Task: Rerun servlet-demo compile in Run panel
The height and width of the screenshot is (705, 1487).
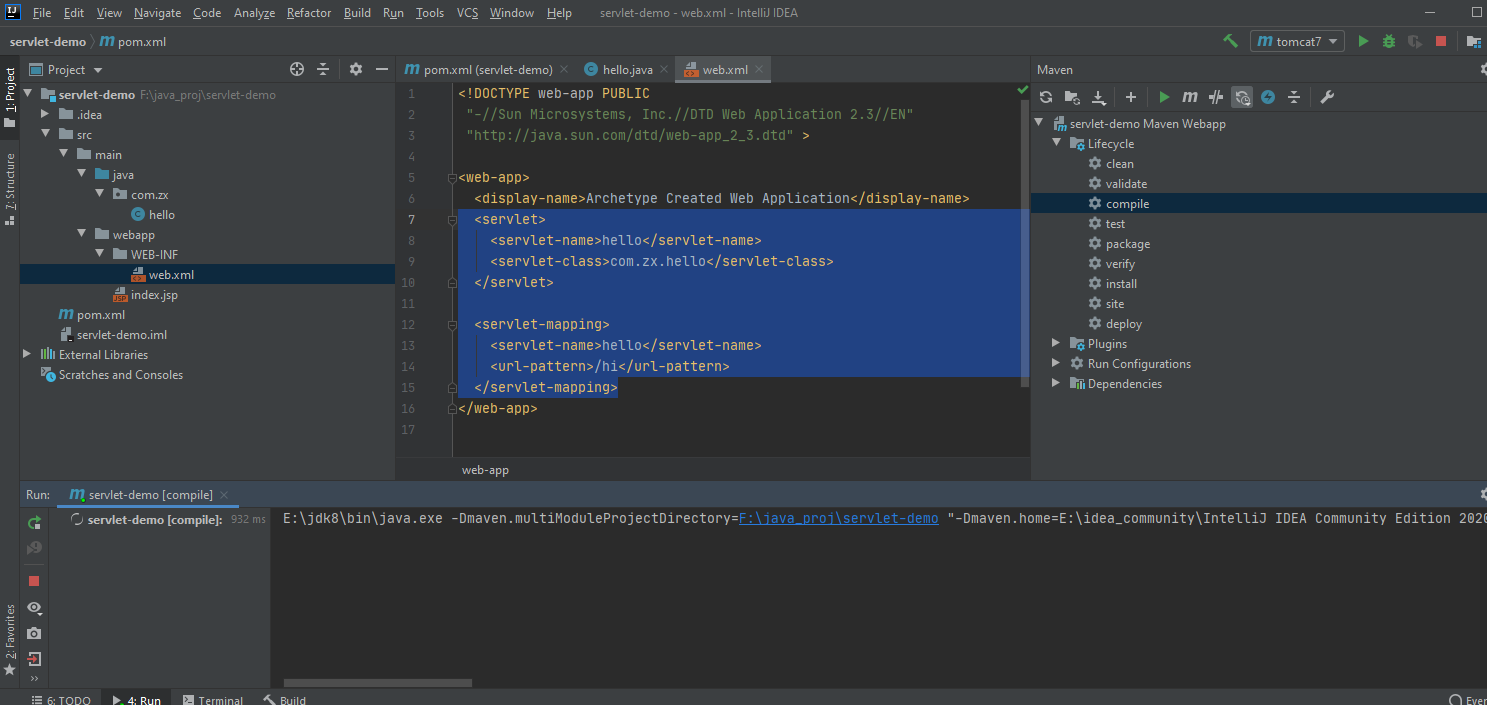Action: pos(34,522)
